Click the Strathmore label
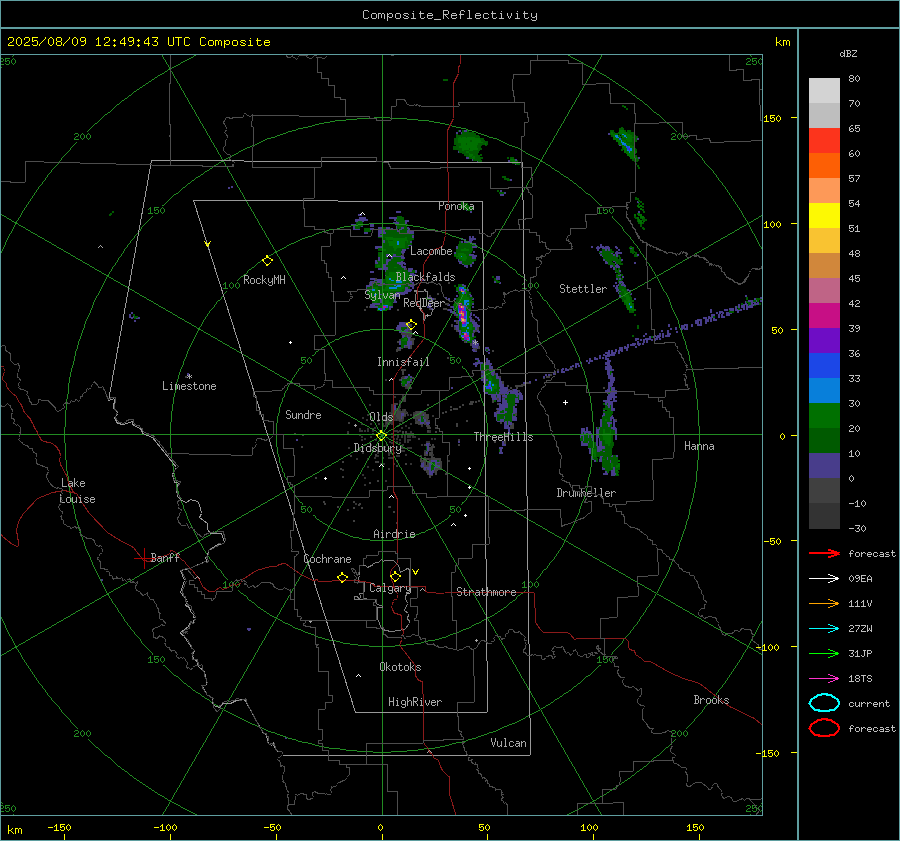This screenshot has width=900, height=841. tap(486, 592)
